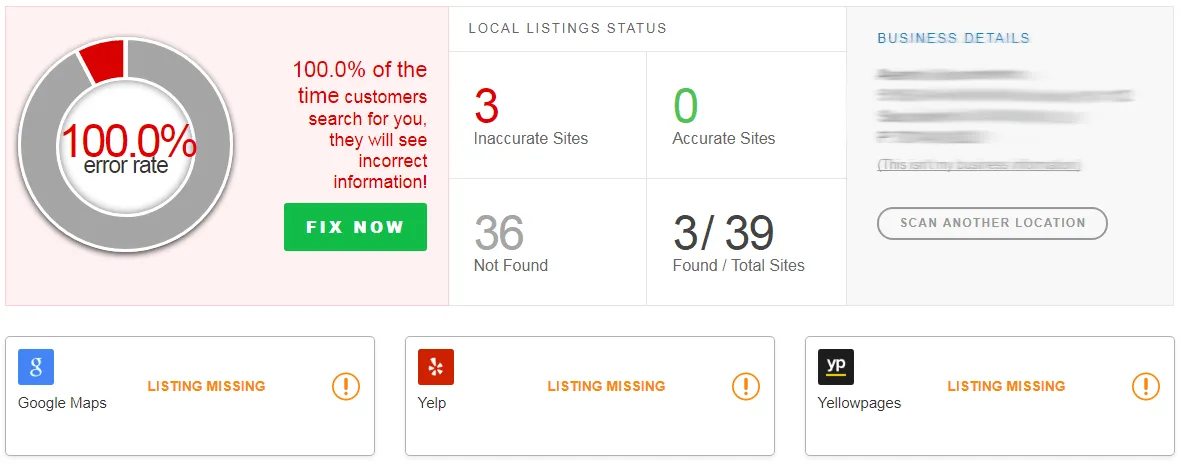This screenshot has width=1181, height=466.
Task: Select the 36 Not Found stat
Action: point(510,244)
